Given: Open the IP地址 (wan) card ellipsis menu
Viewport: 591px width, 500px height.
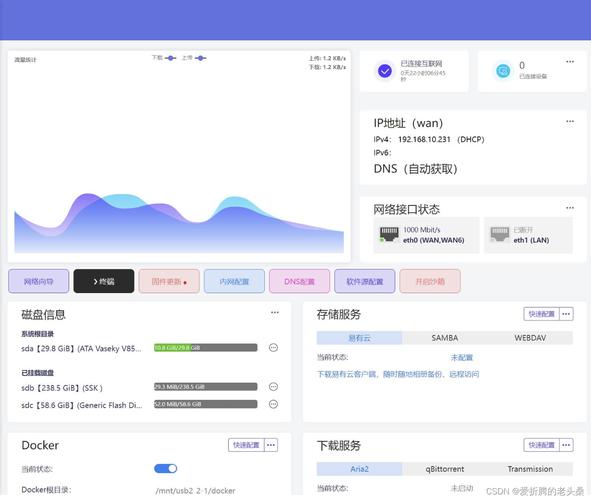Looking at the screenshot, I should 570,121.
